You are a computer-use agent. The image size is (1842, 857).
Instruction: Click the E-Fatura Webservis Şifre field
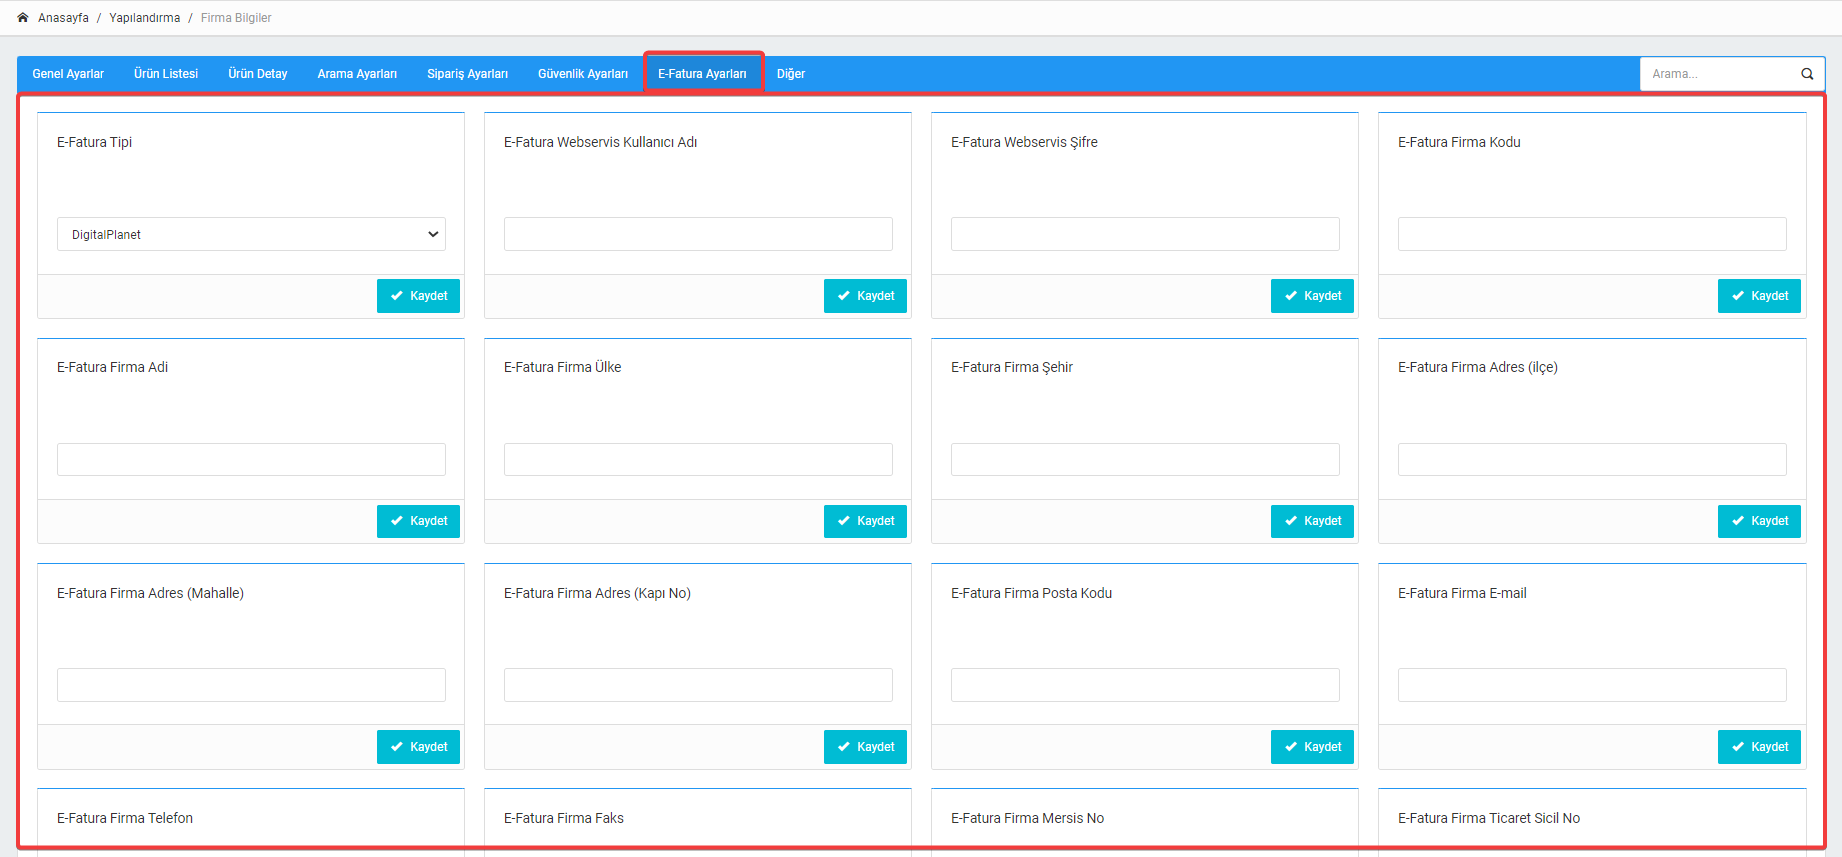coord(1145,234)
